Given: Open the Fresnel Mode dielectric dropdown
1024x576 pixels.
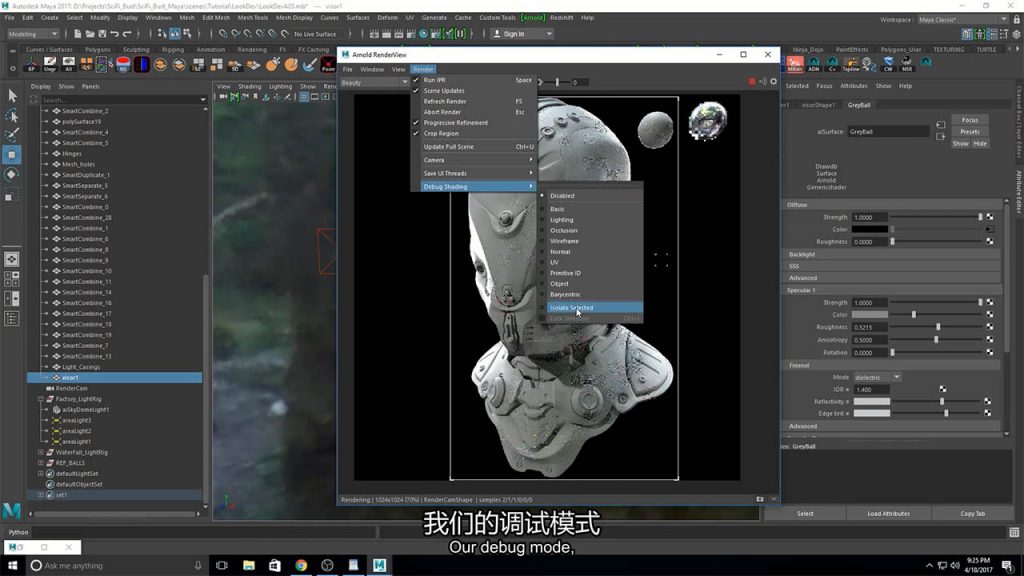Looking at the screenshot, I should (x=877, y=377).
